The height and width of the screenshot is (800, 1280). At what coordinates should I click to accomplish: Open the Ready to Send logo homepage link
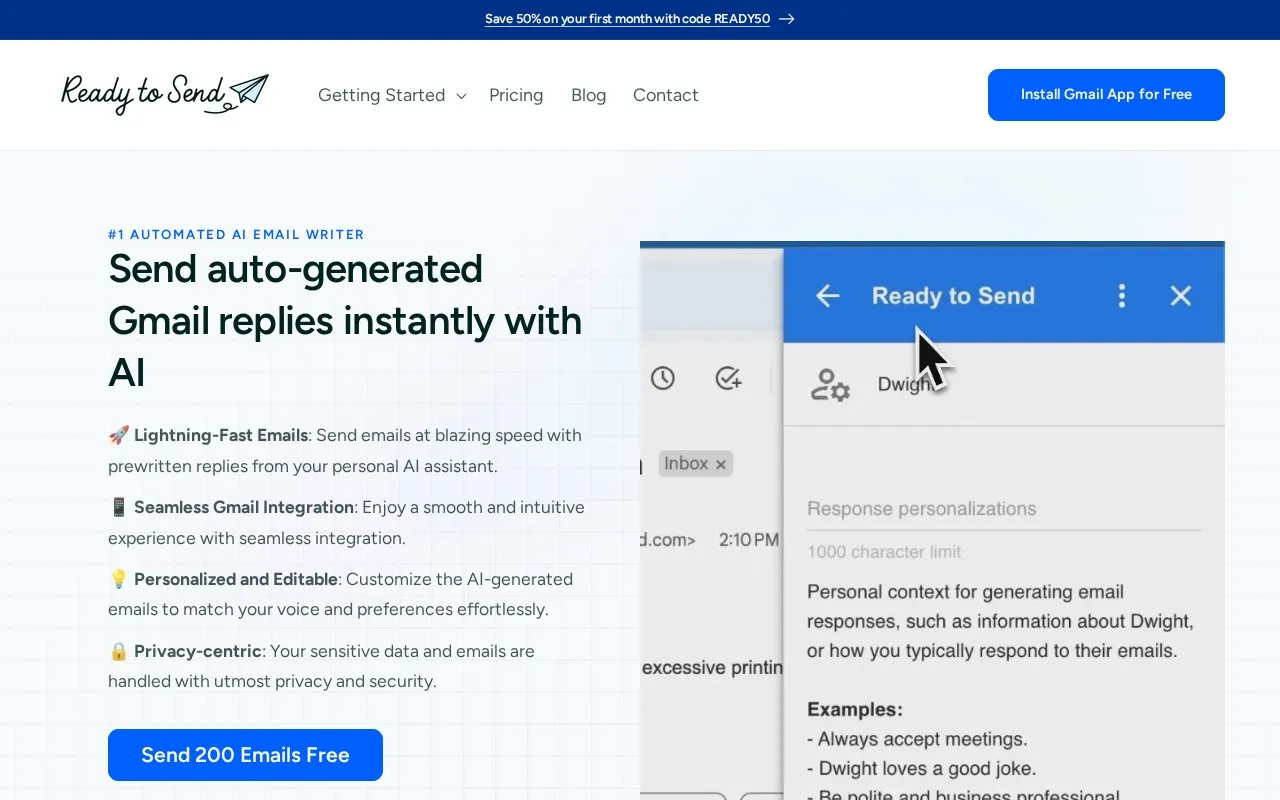point(164,95)
